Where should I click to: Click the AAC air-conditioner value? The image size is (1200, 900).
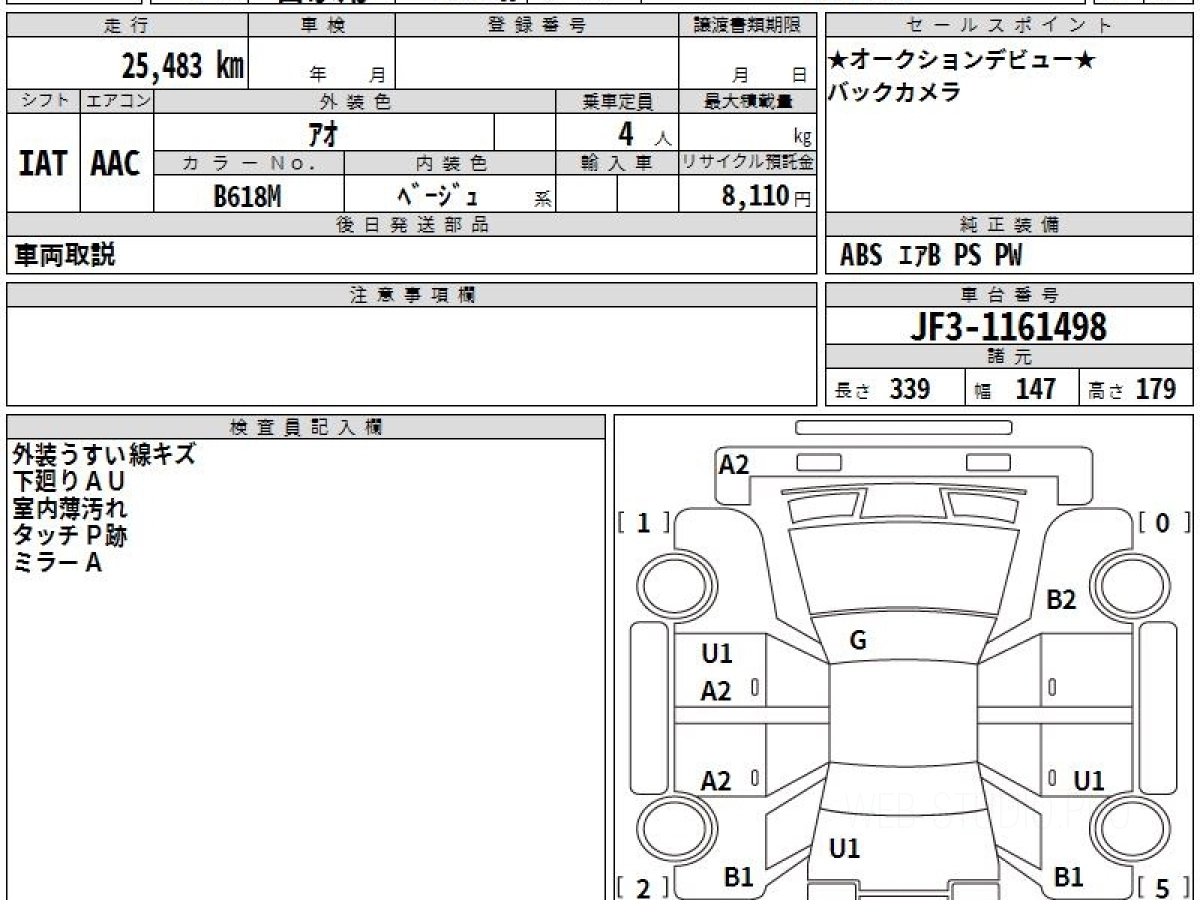click(116, 163)
